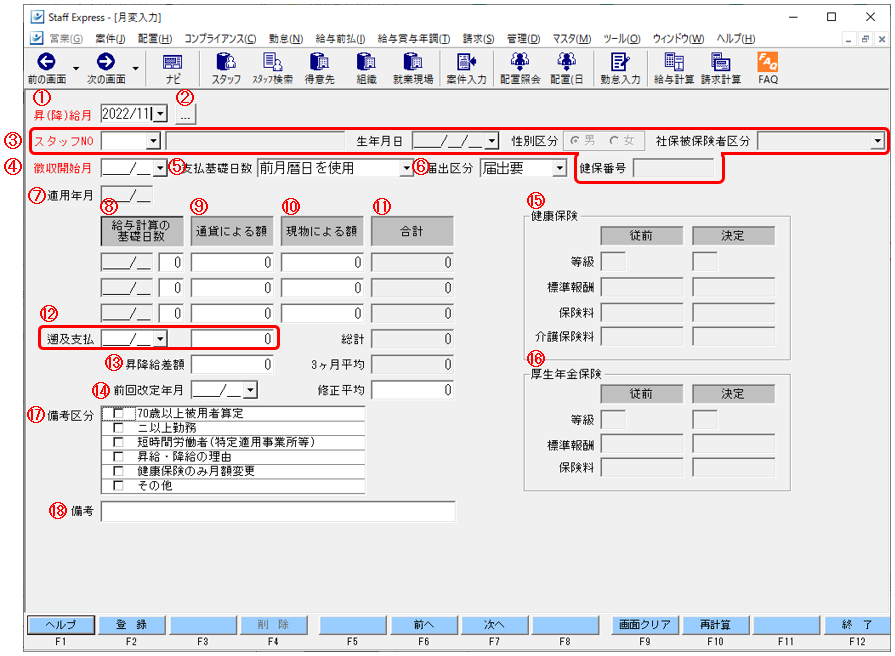Image resolution: width=895 pixels, height=656 pixels.
Task: Open the 案件(J) menu
Action: [110, 39]
